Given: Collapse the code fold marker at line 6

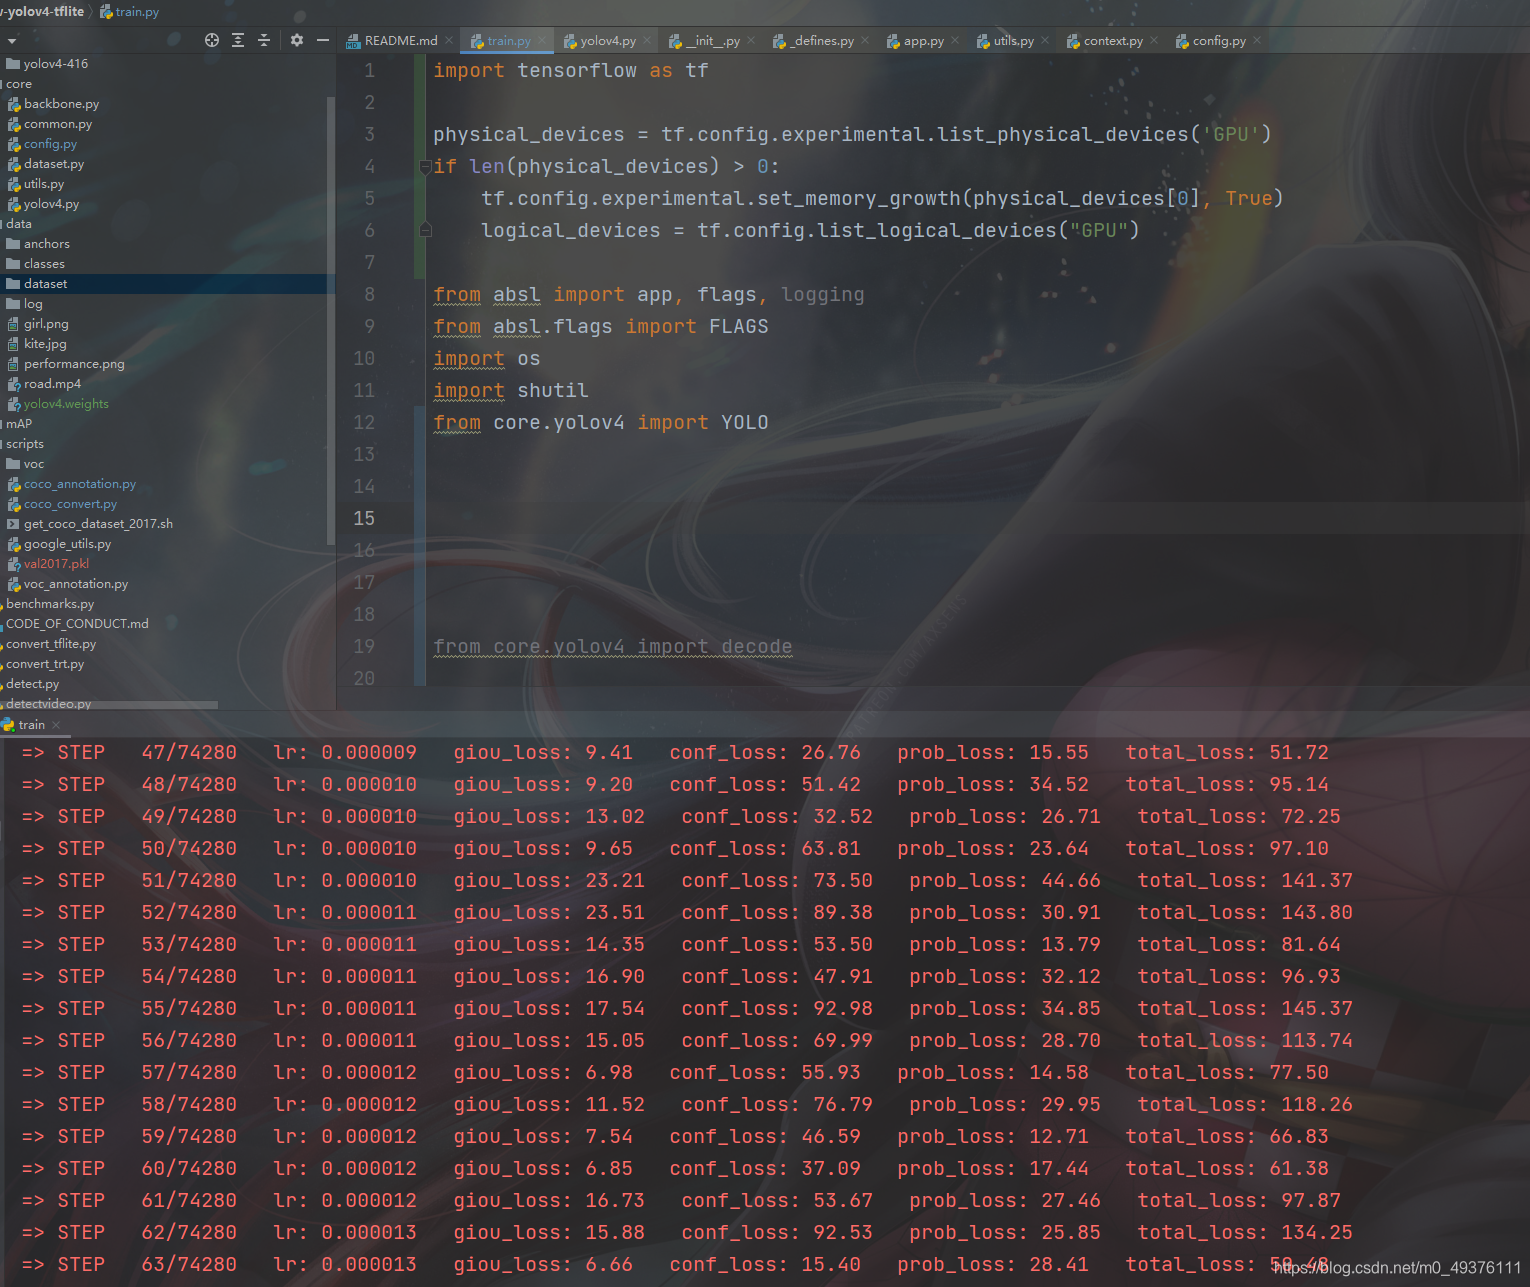Looking at the screenshot, I should (x=425, y=229).
